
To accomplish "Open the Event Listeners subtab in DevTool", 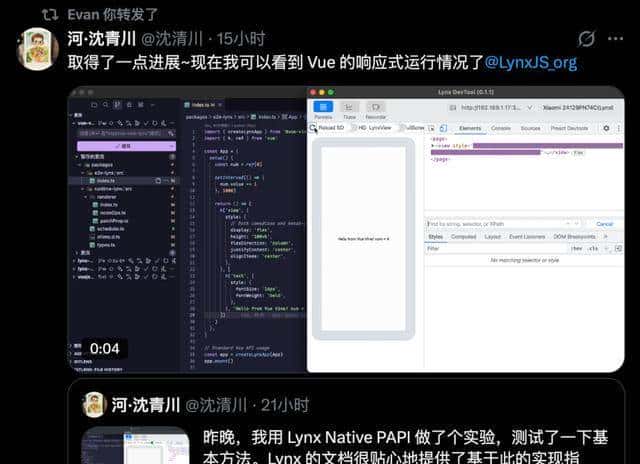I will point(527,237).
